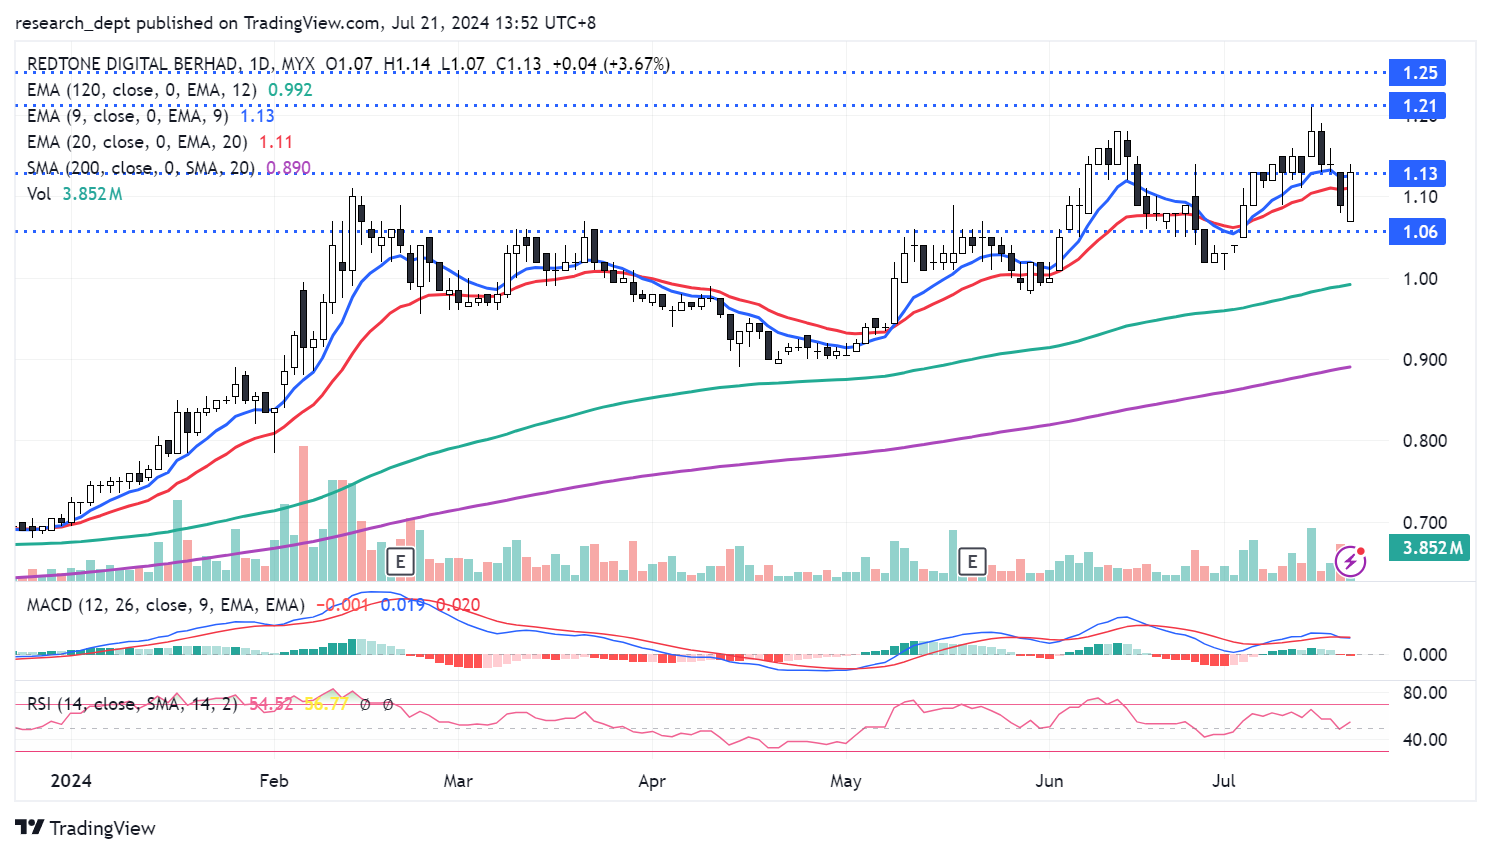Viewport: 1491px width, 854px height.
Task: Open the earnings E marker near March
Action: click(400, 561)
